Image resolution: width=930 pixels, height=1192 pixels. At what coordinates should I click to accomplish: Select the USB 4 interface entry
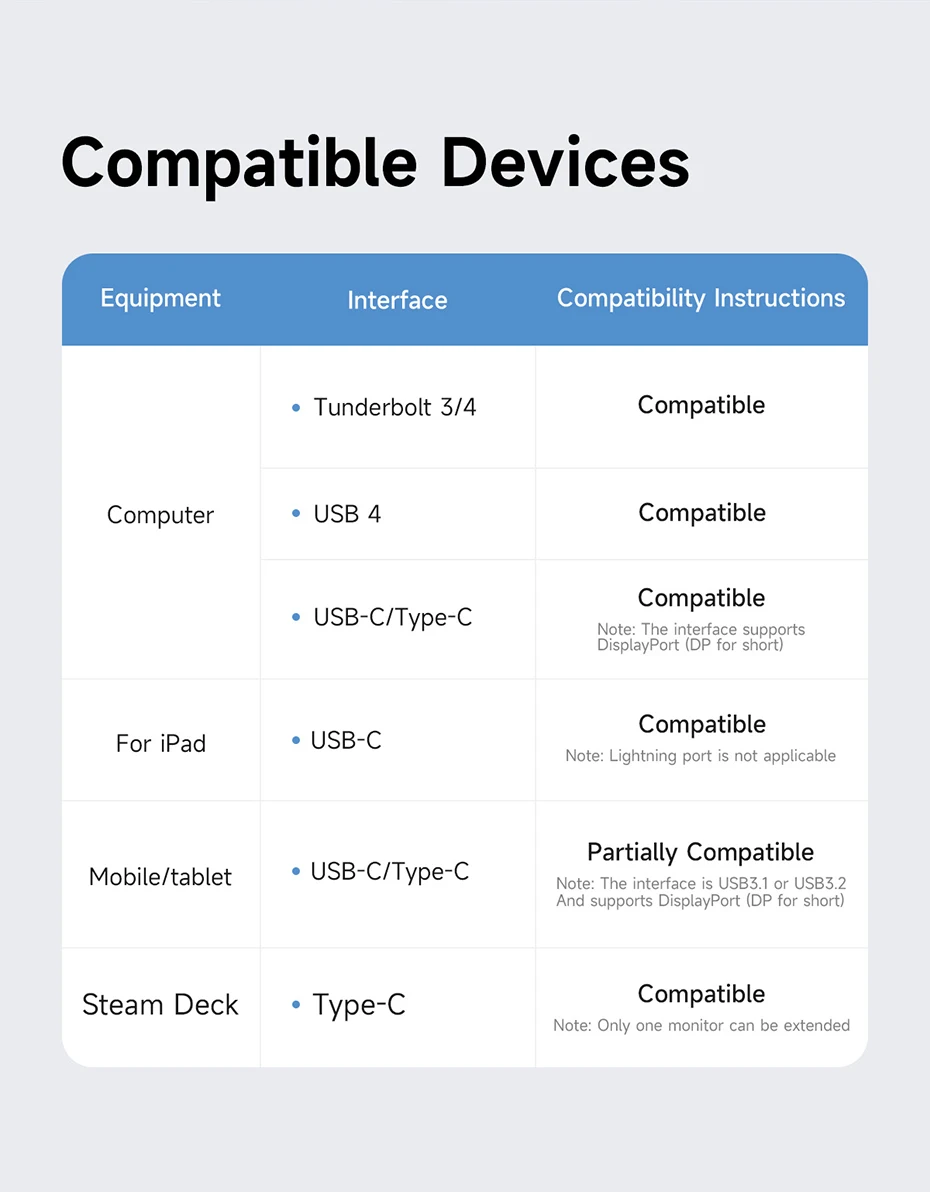pos(347,514)
